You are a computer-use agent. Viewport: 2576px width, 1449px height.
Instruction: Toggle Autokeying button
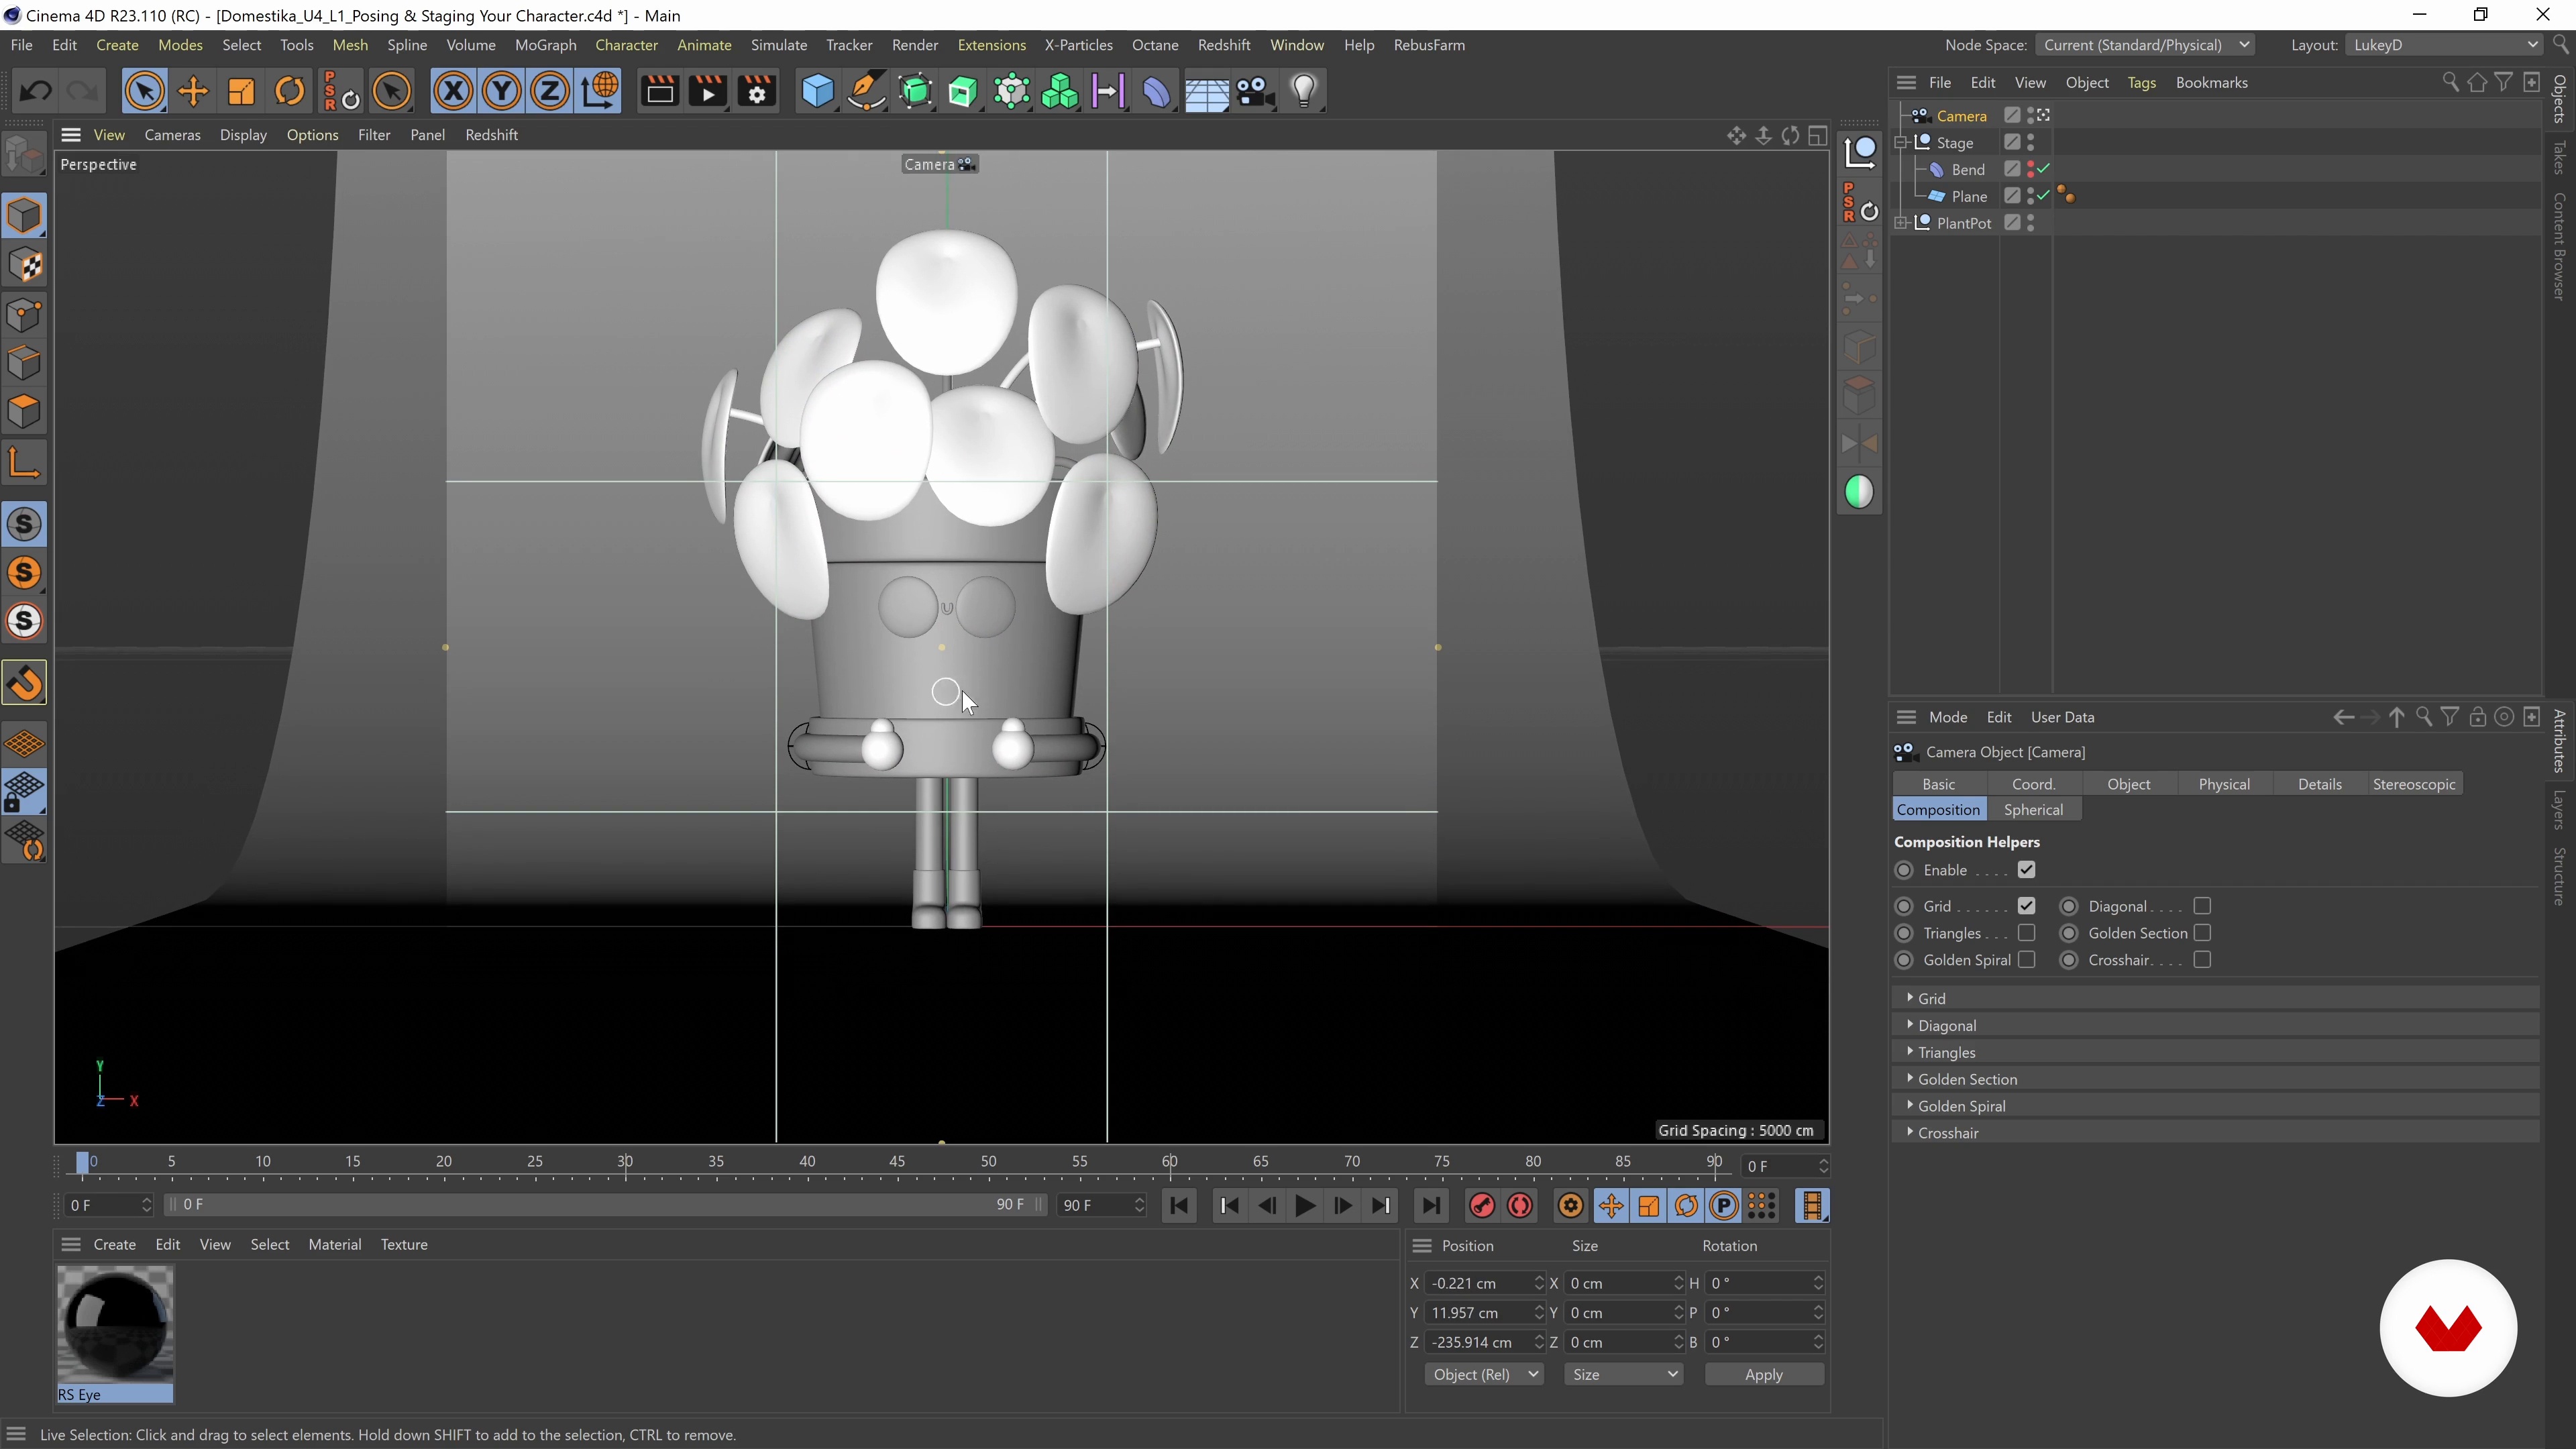click(x=1520, y=1206)
